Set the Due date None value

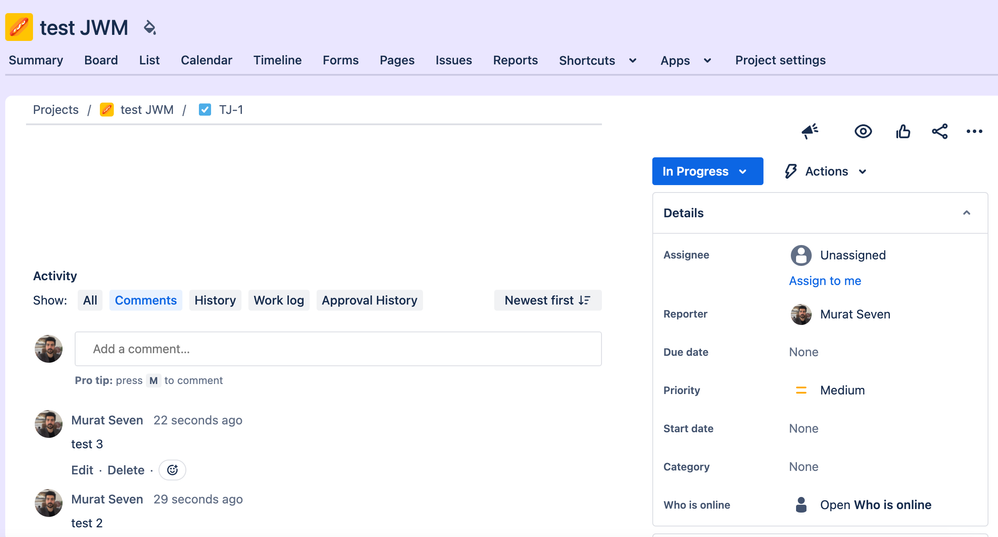(x=804, y=352)
